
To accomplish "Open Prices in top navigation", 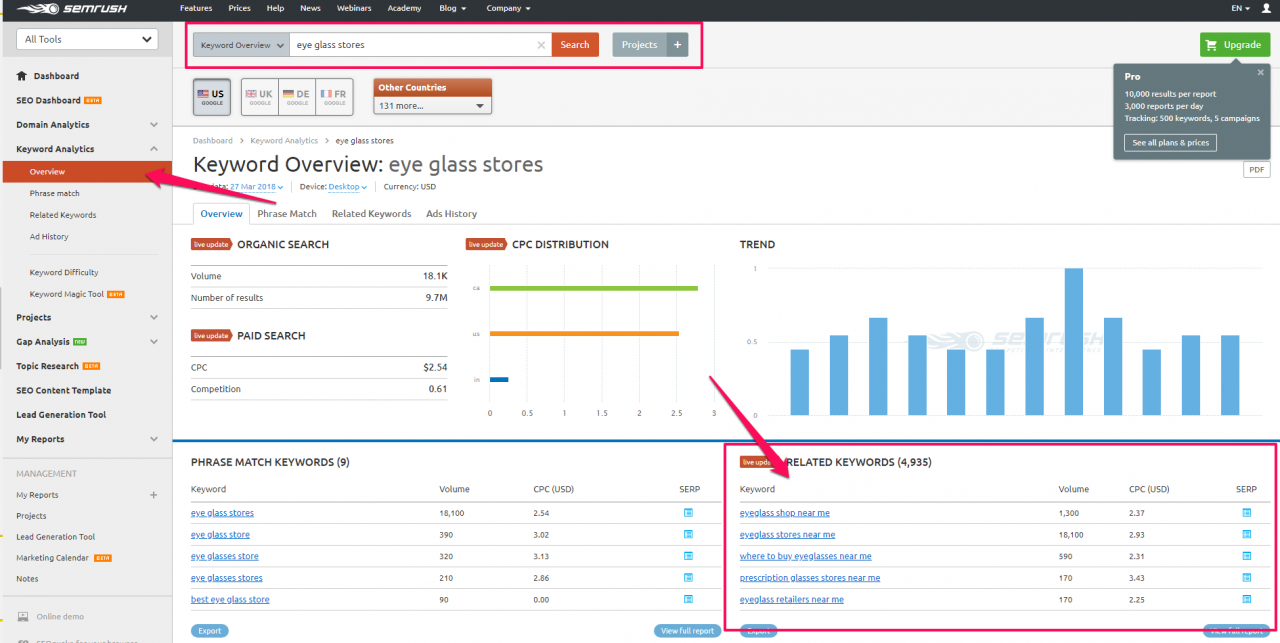I will coord(239,8).
